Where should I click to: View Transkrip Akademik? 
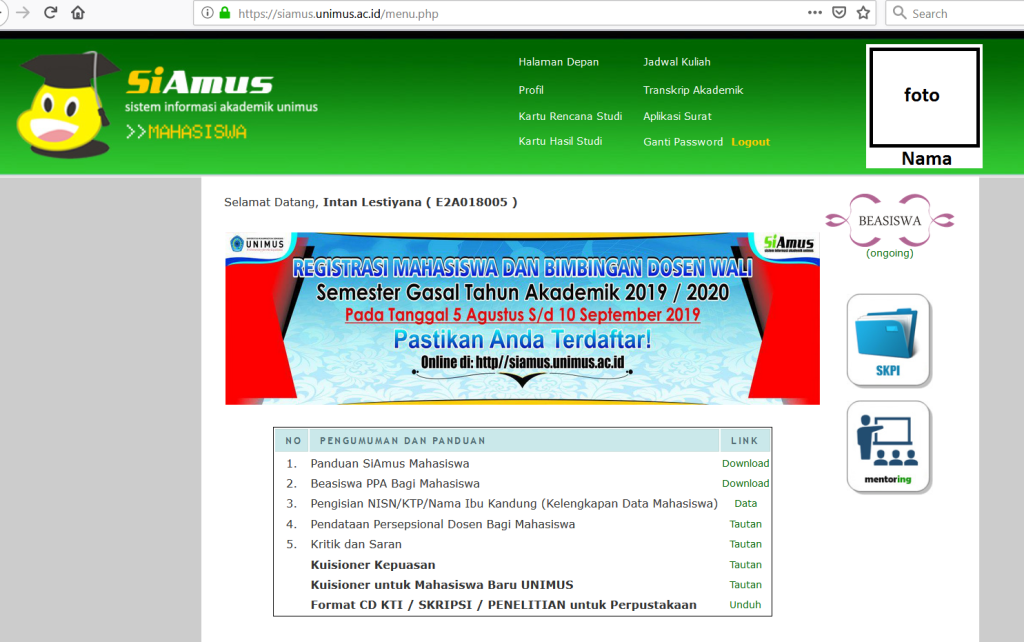(x=693, y=90)
